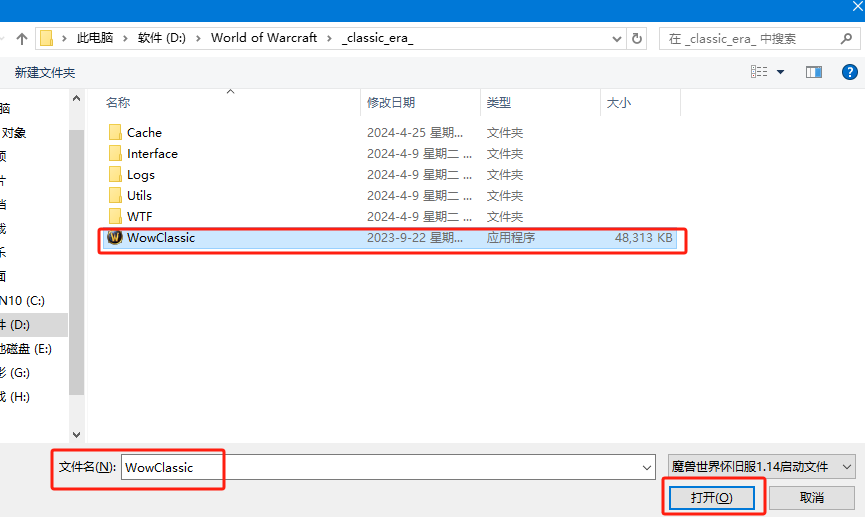
Task: Select (G:) drive in navigation pane
Action: click(15, 373)
